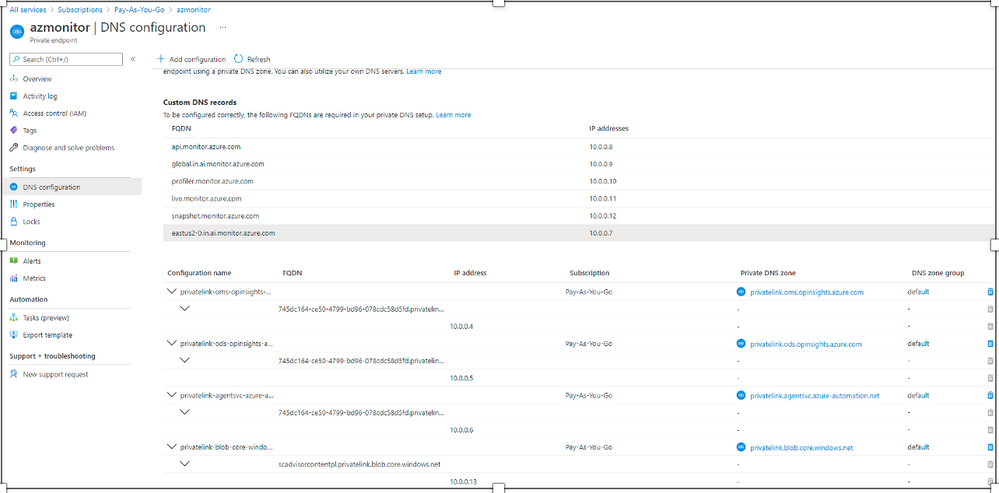999x493 pixels.
Task: Go to All services breadcrumb
Action: (x=29, y=10)
